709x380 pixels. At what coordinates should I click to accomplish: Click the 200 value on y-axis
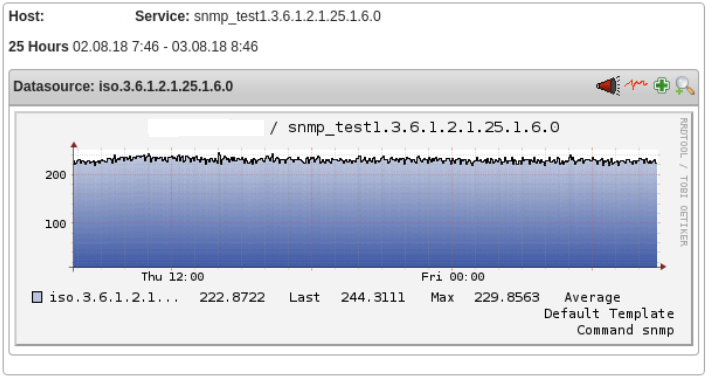(x=56, y=175)
